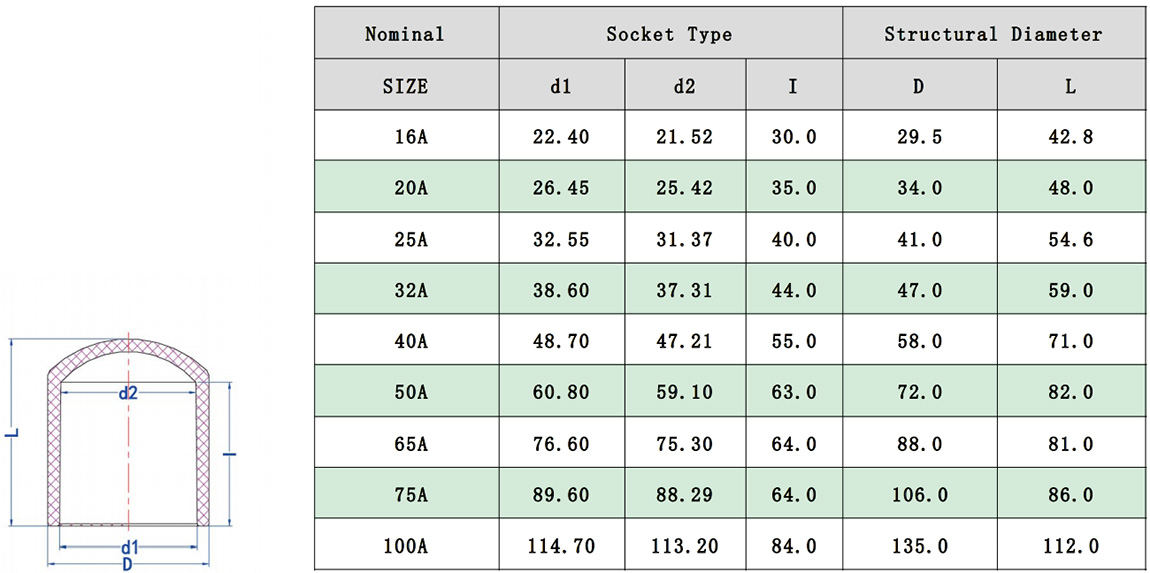Click the 16A size row label
This screenshot has width=1150, height=573.
pos(405,137)
